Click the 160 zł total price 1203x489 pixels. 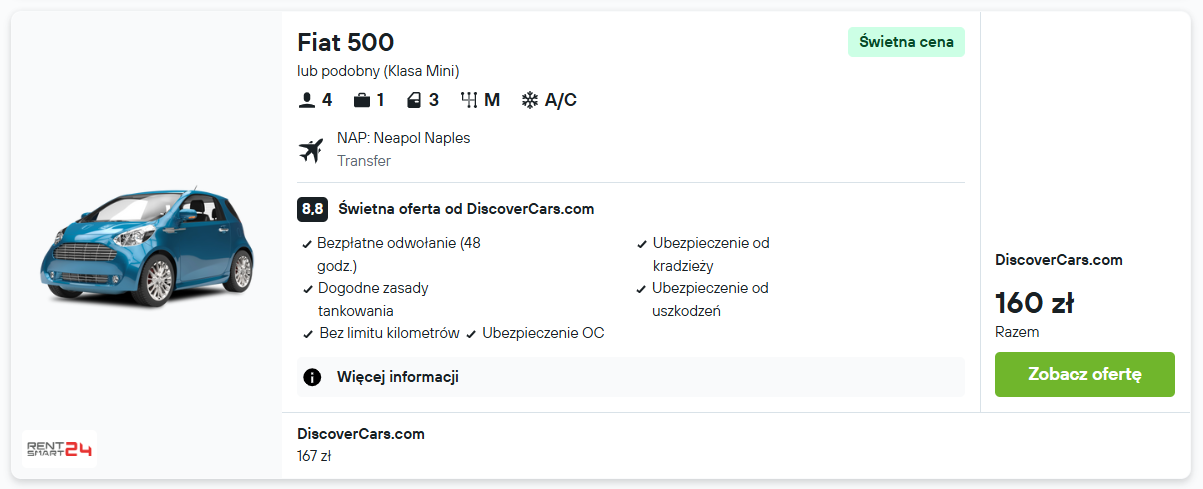click(x=1034, y=303)
